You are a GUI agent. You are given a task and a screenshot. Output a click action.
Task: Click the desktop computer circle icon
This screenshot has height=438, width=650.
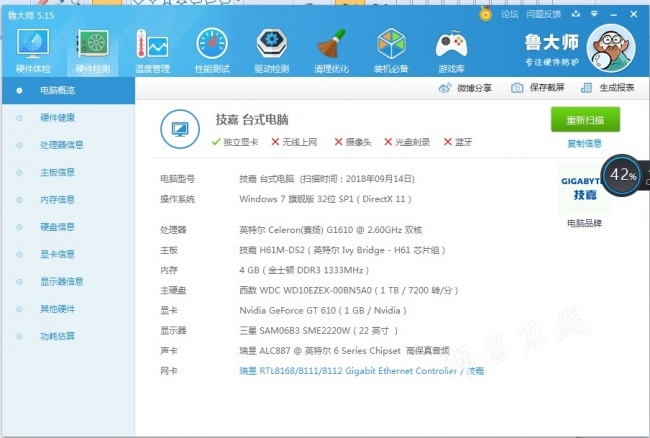[180, 129]
